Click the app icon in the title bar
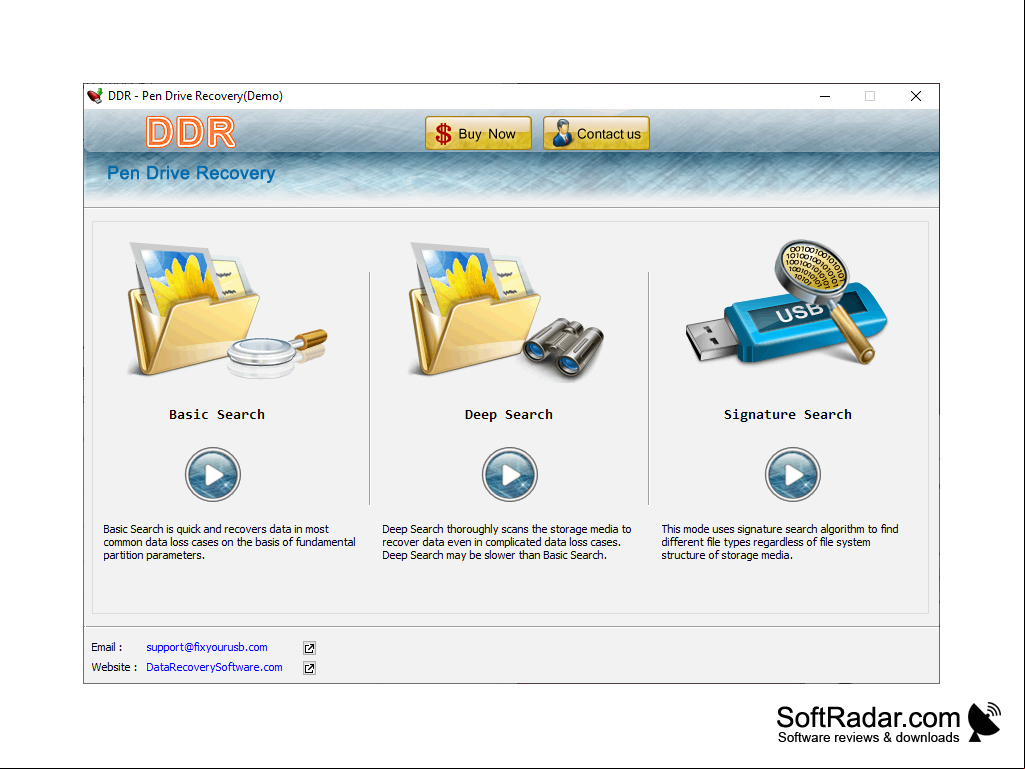Image resolution: width=1025 pixels, height=769 pixels. tap(95, 96)
